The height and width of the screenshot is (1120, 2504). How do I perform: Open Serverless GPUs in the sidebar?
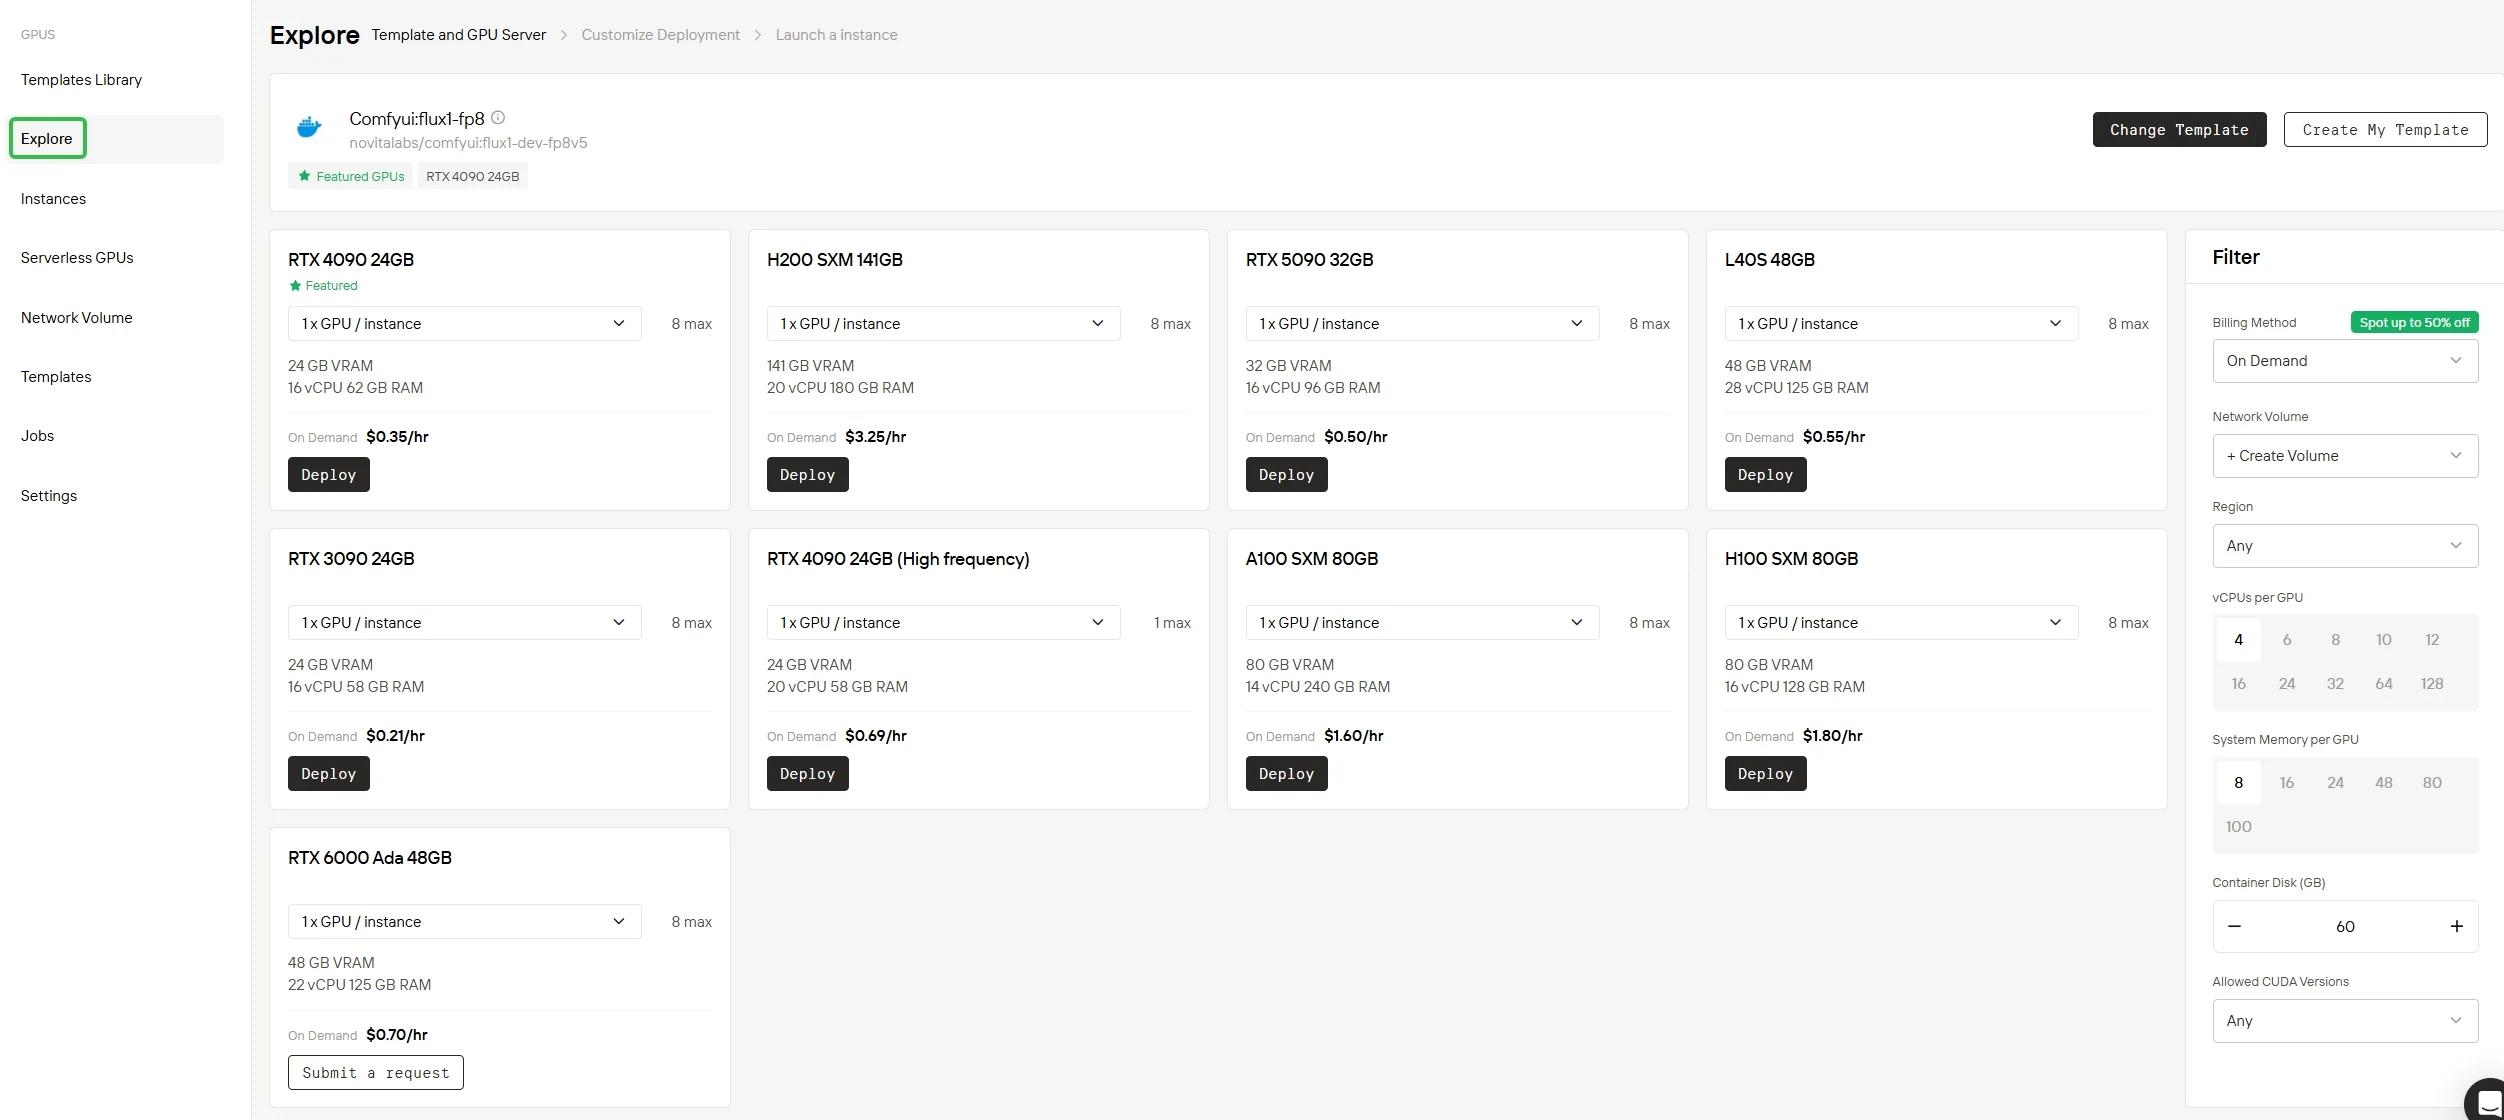point(77,258)
